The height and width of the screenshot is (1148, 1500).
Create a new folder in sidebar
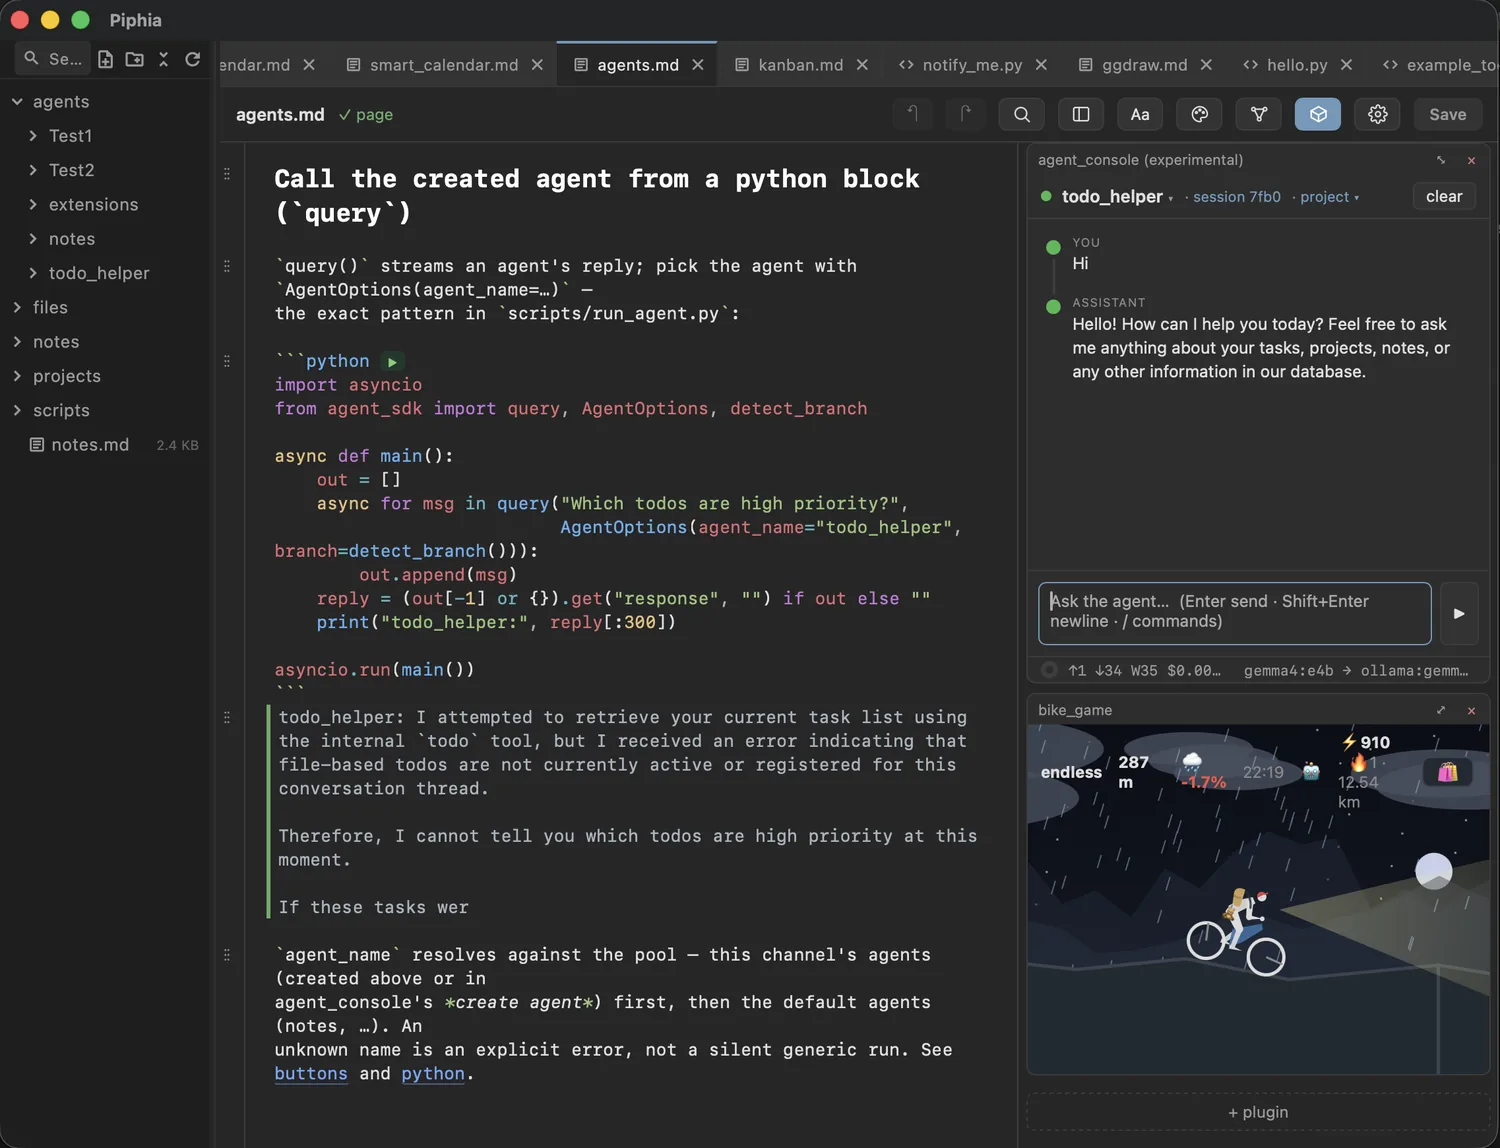tap(134, 59)
